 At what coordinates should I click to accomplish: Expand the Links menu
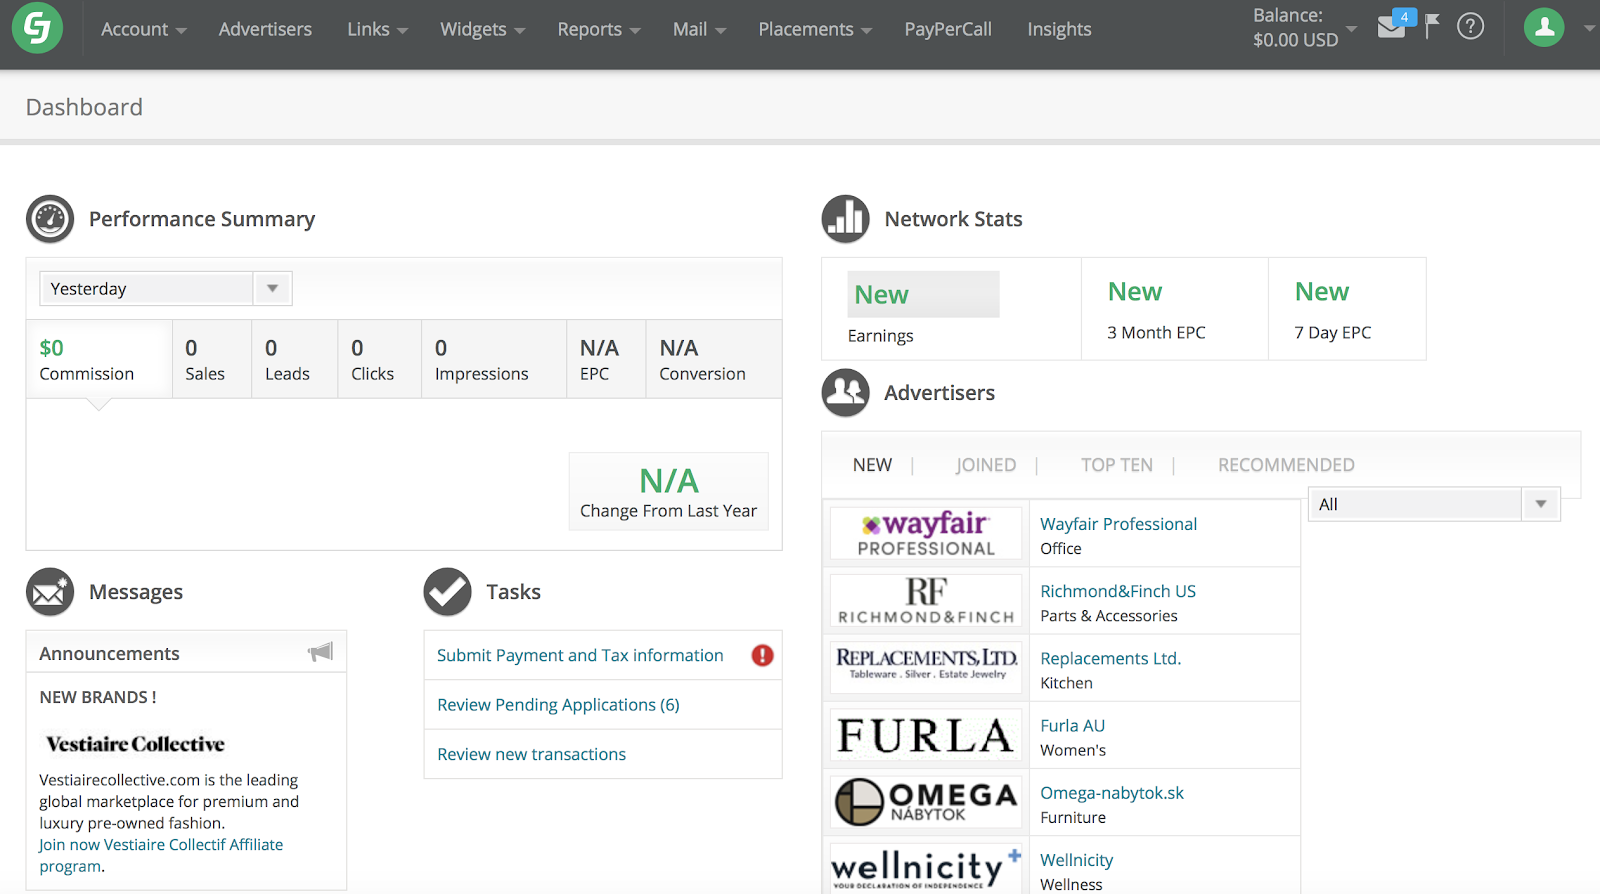[x=378, y=29]
